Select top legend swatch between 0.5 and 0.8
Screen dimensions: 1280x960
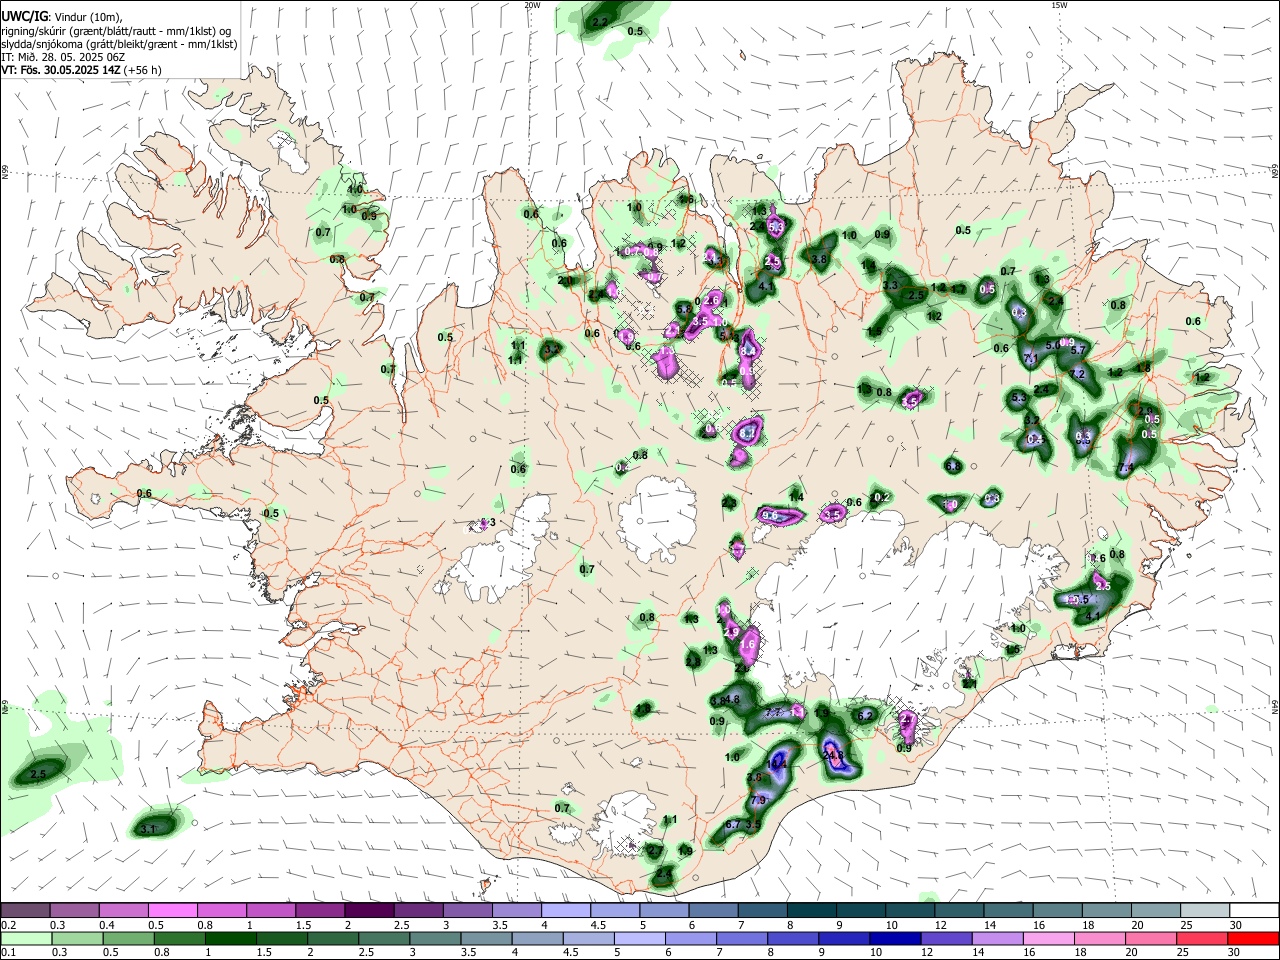(x=172, y=911)
